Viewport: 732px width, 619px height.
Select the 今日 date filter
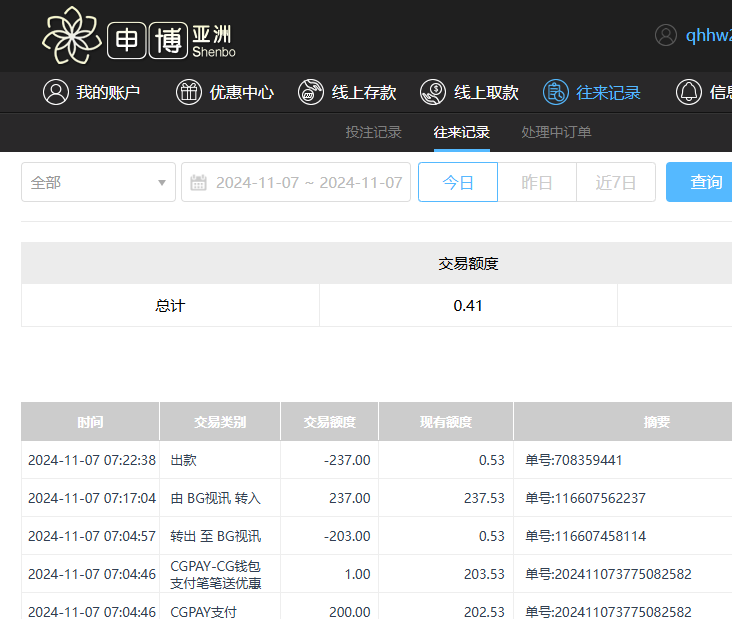click(x=457, y=182)
